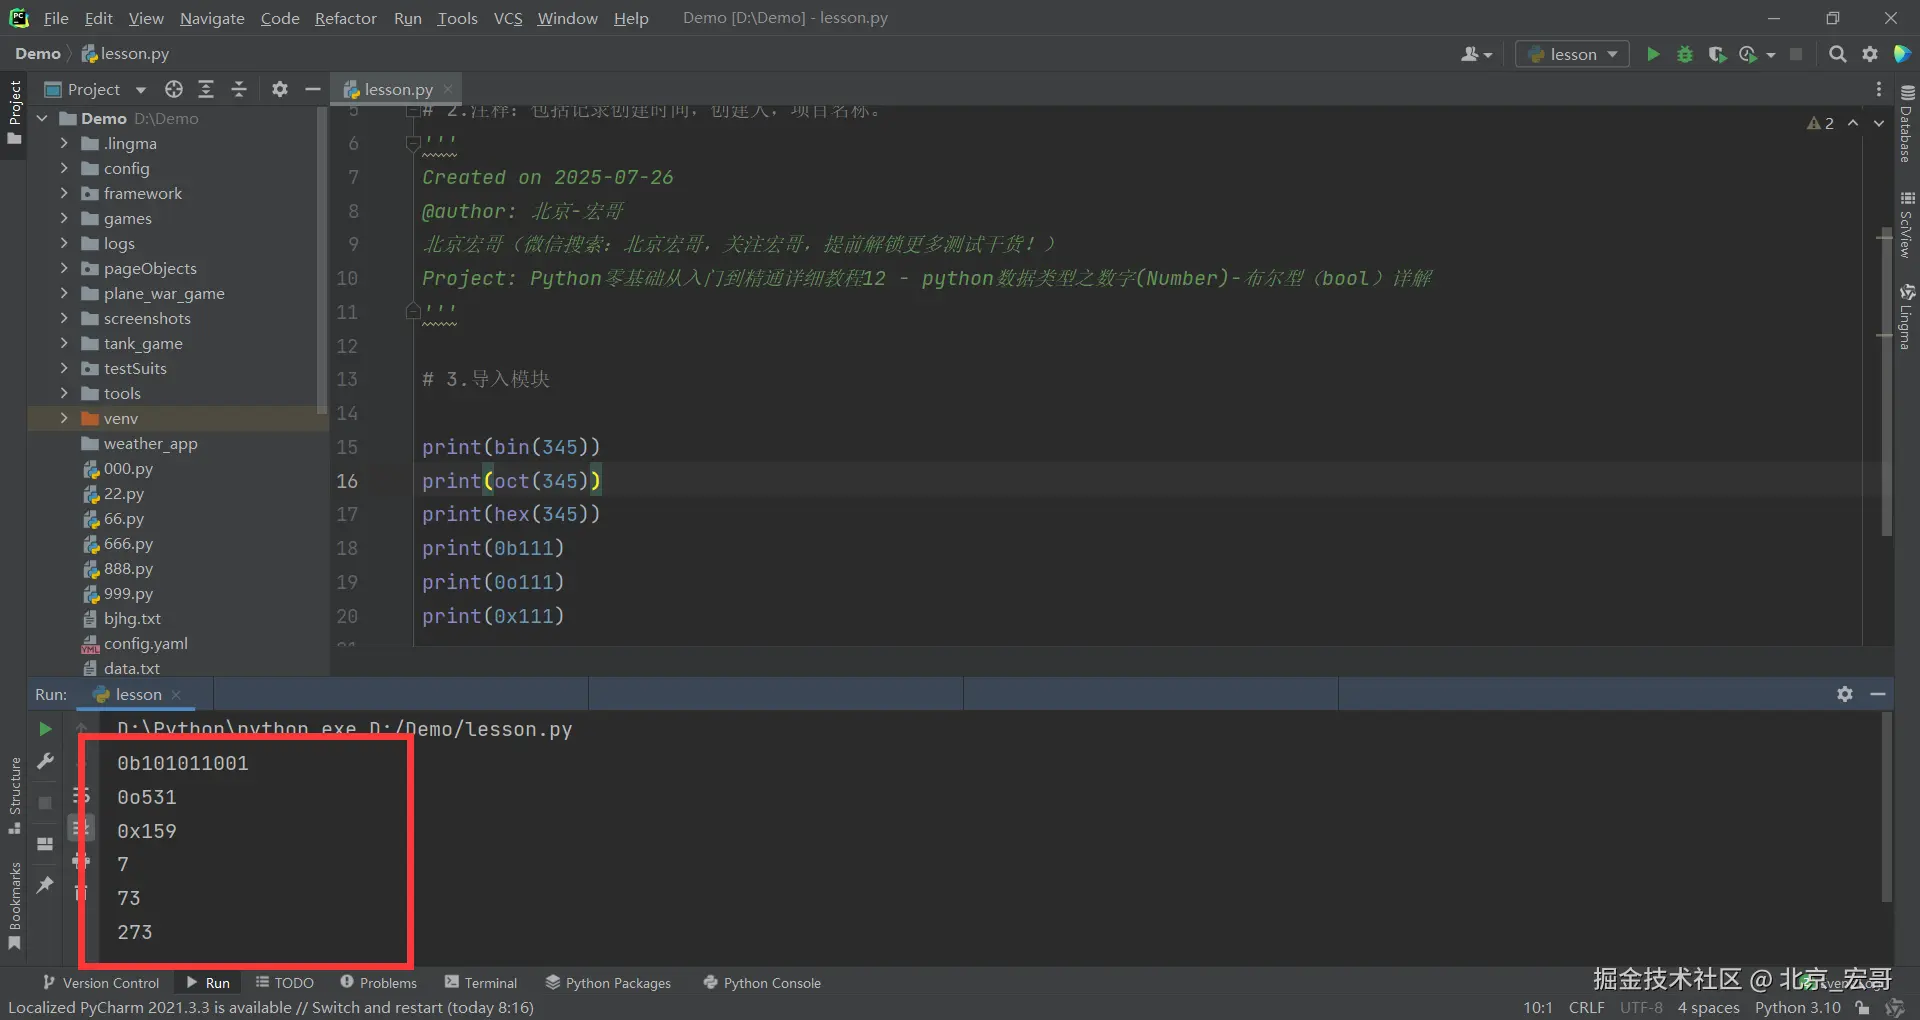The height and width of the screenshot is (1020, 1920).
Task: Expand the games folder
Action: pyautogui.click(x=64, y=218)
